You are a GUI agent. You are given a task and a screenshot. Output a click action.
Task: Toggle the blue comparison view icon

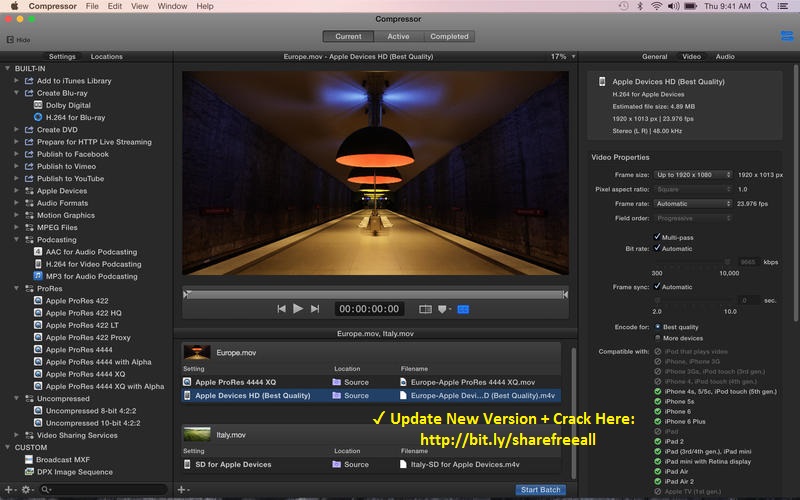click(463, 309)
